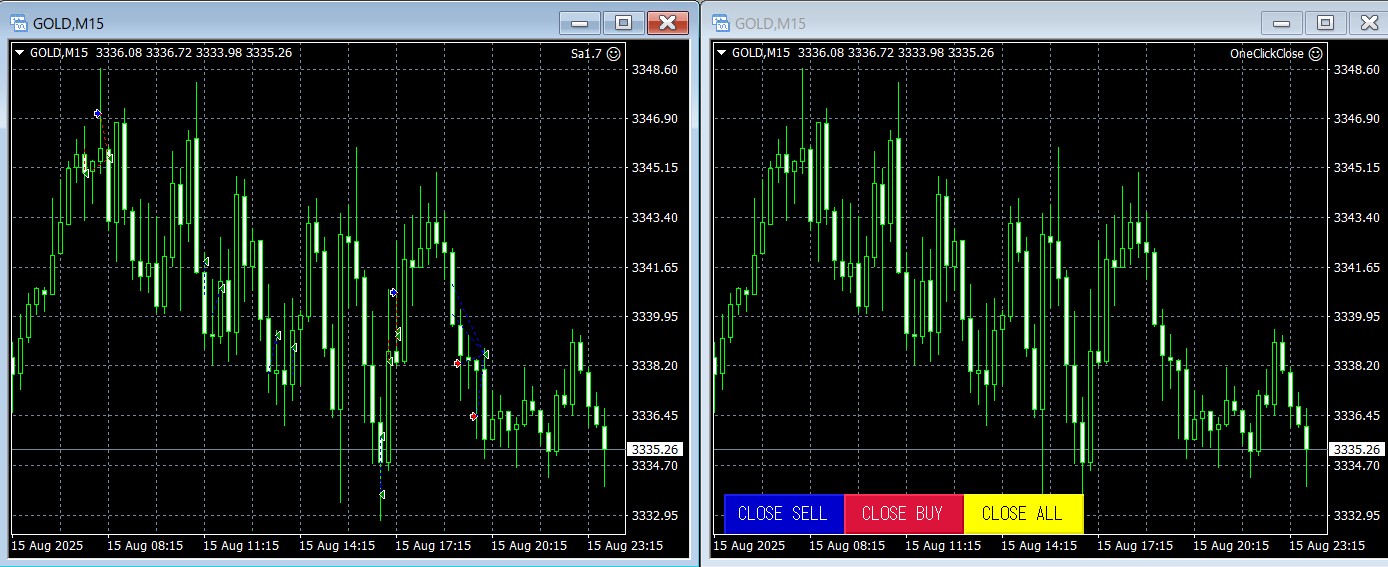
Task: Click the 3341.65 price label in left chart
Action: coord(655,267)
